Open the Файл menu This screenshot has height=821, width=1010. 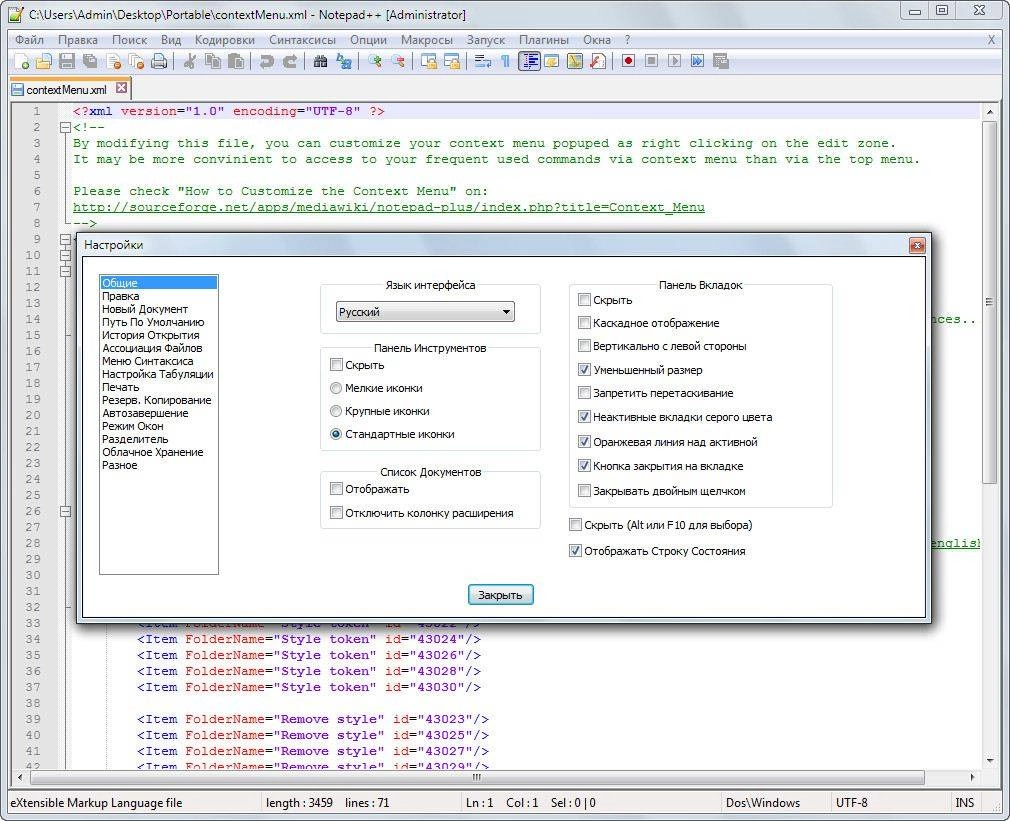30,40
